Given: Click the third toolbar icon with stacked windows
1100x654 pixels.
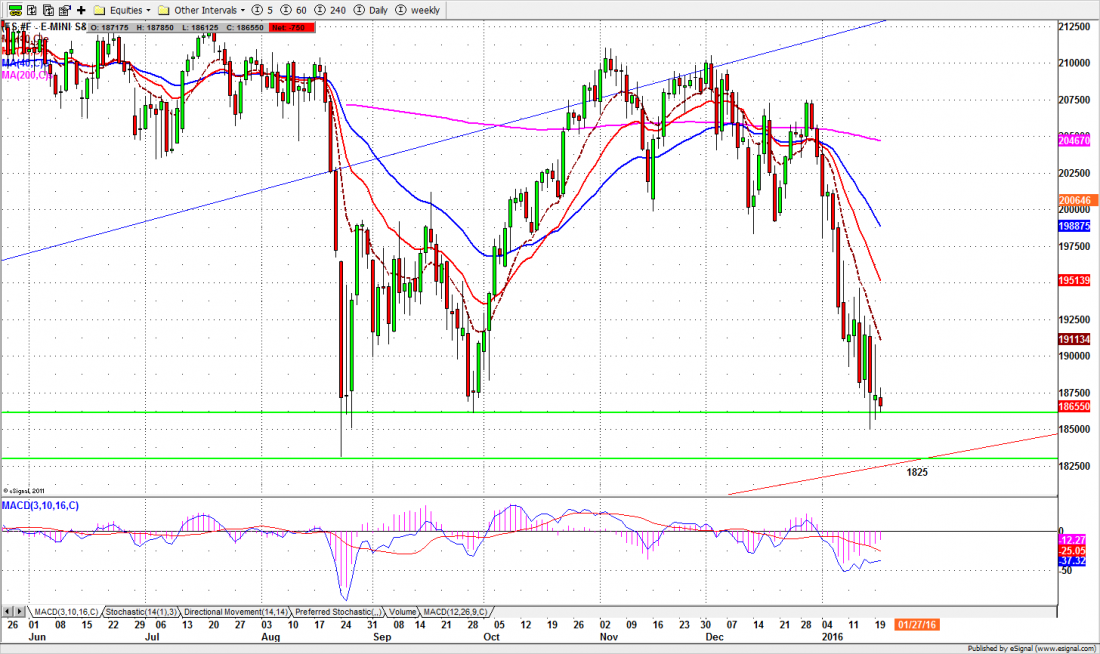Looking at the screenshot, I should click(48, 9).
